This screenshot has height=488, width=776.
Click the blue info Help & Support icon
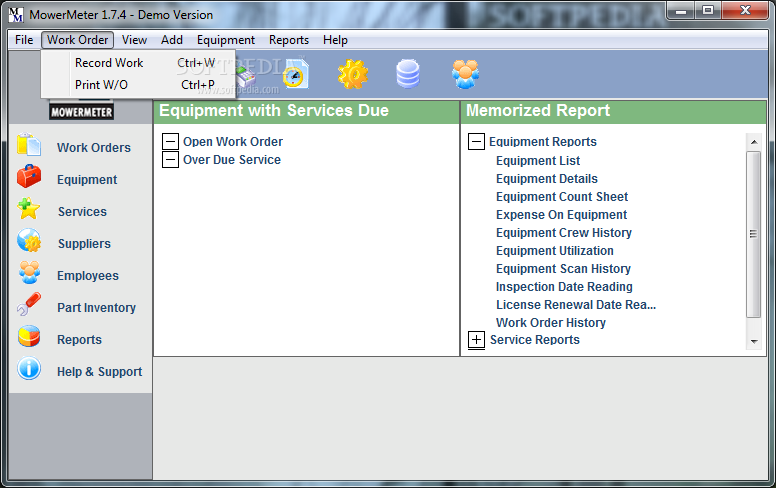tap(29, 369)
